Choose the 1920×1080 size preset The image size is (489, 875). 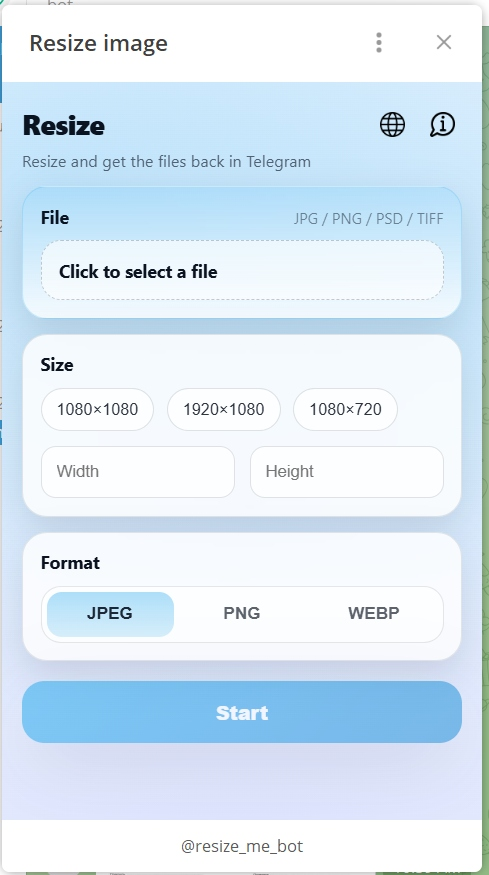click(223, 409)
